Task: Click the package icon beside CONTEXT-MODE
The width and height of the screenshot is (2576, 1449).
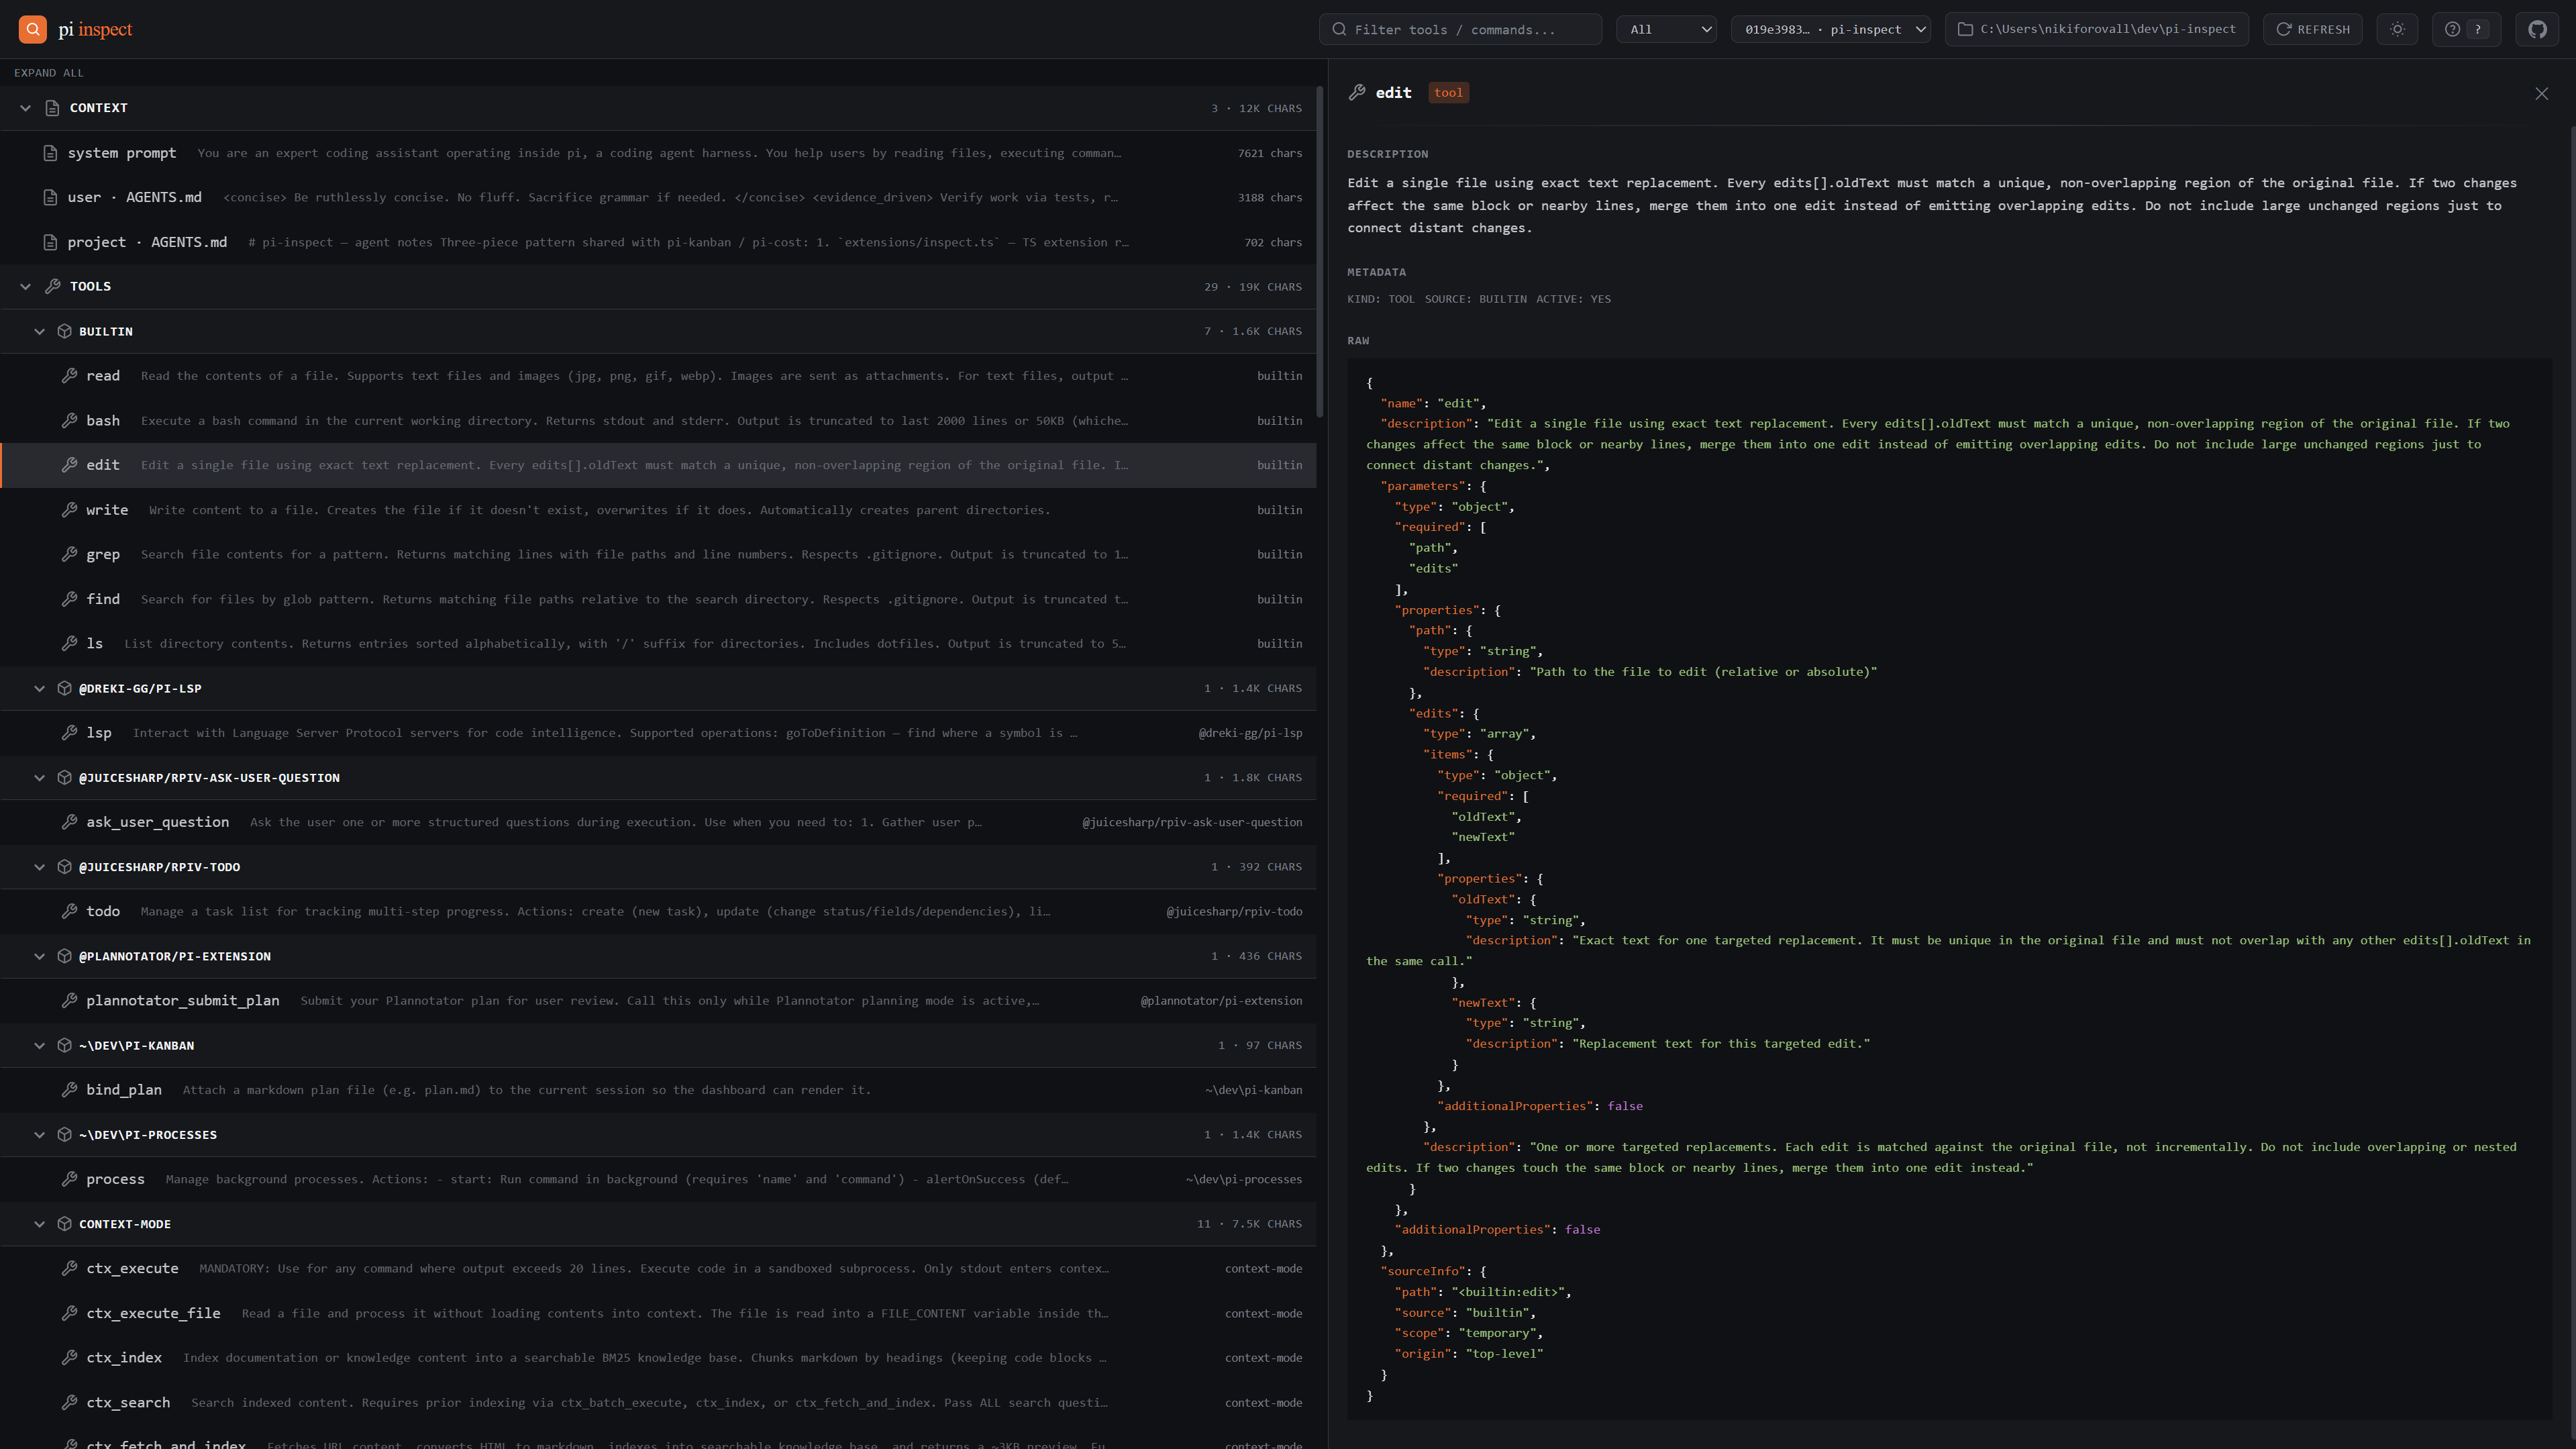Action: tap(64, 1224)
